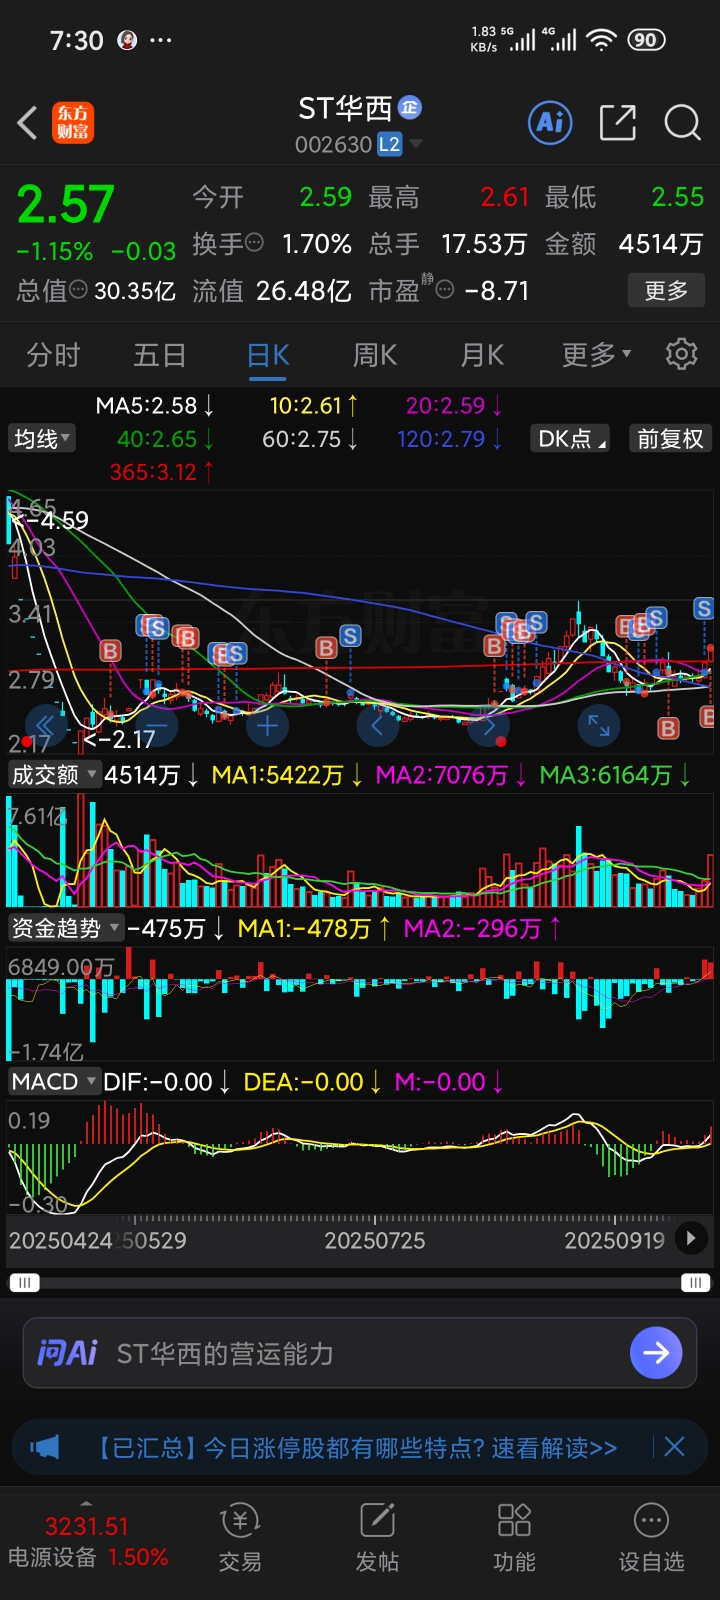Select the 日K tab
Image resolution: width=720 pixels, height=1600 pixels.
[268, 355]
